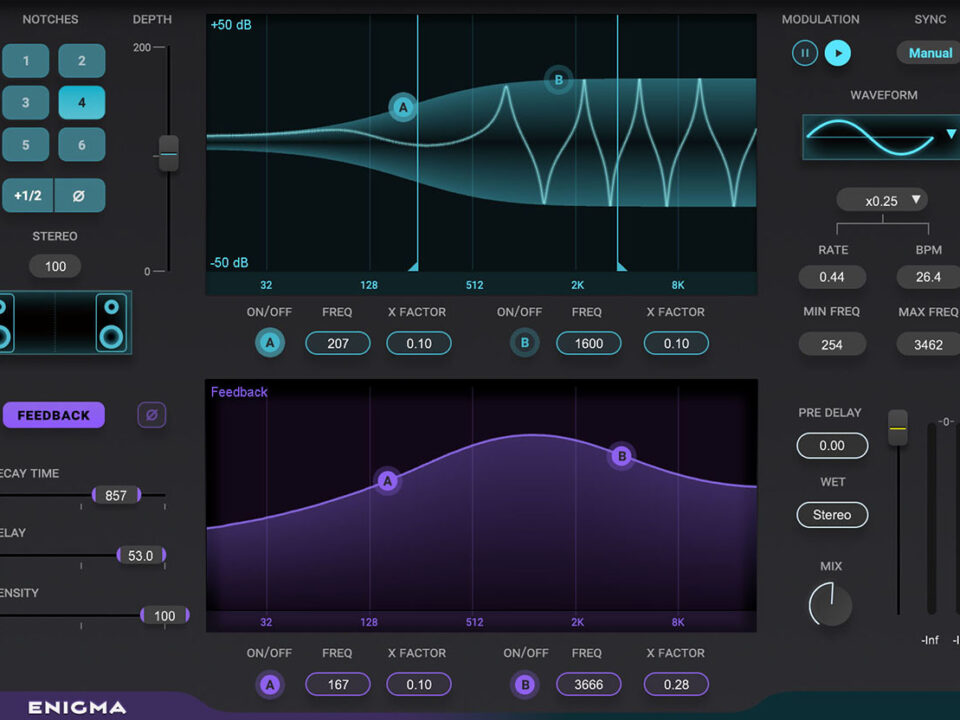Open the Stereo wet mode selector
This screenshot has height=720, width=960.
[832, 515]
